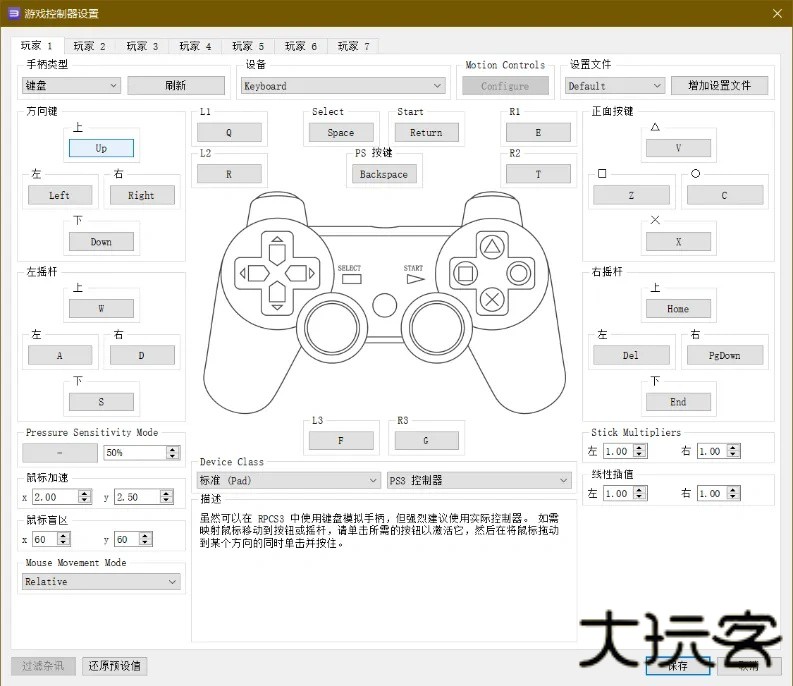Image resolution: width=793 pixels, height=686 pixels.
Task: Click the Select mapping button Space
Action: [341, 133]
